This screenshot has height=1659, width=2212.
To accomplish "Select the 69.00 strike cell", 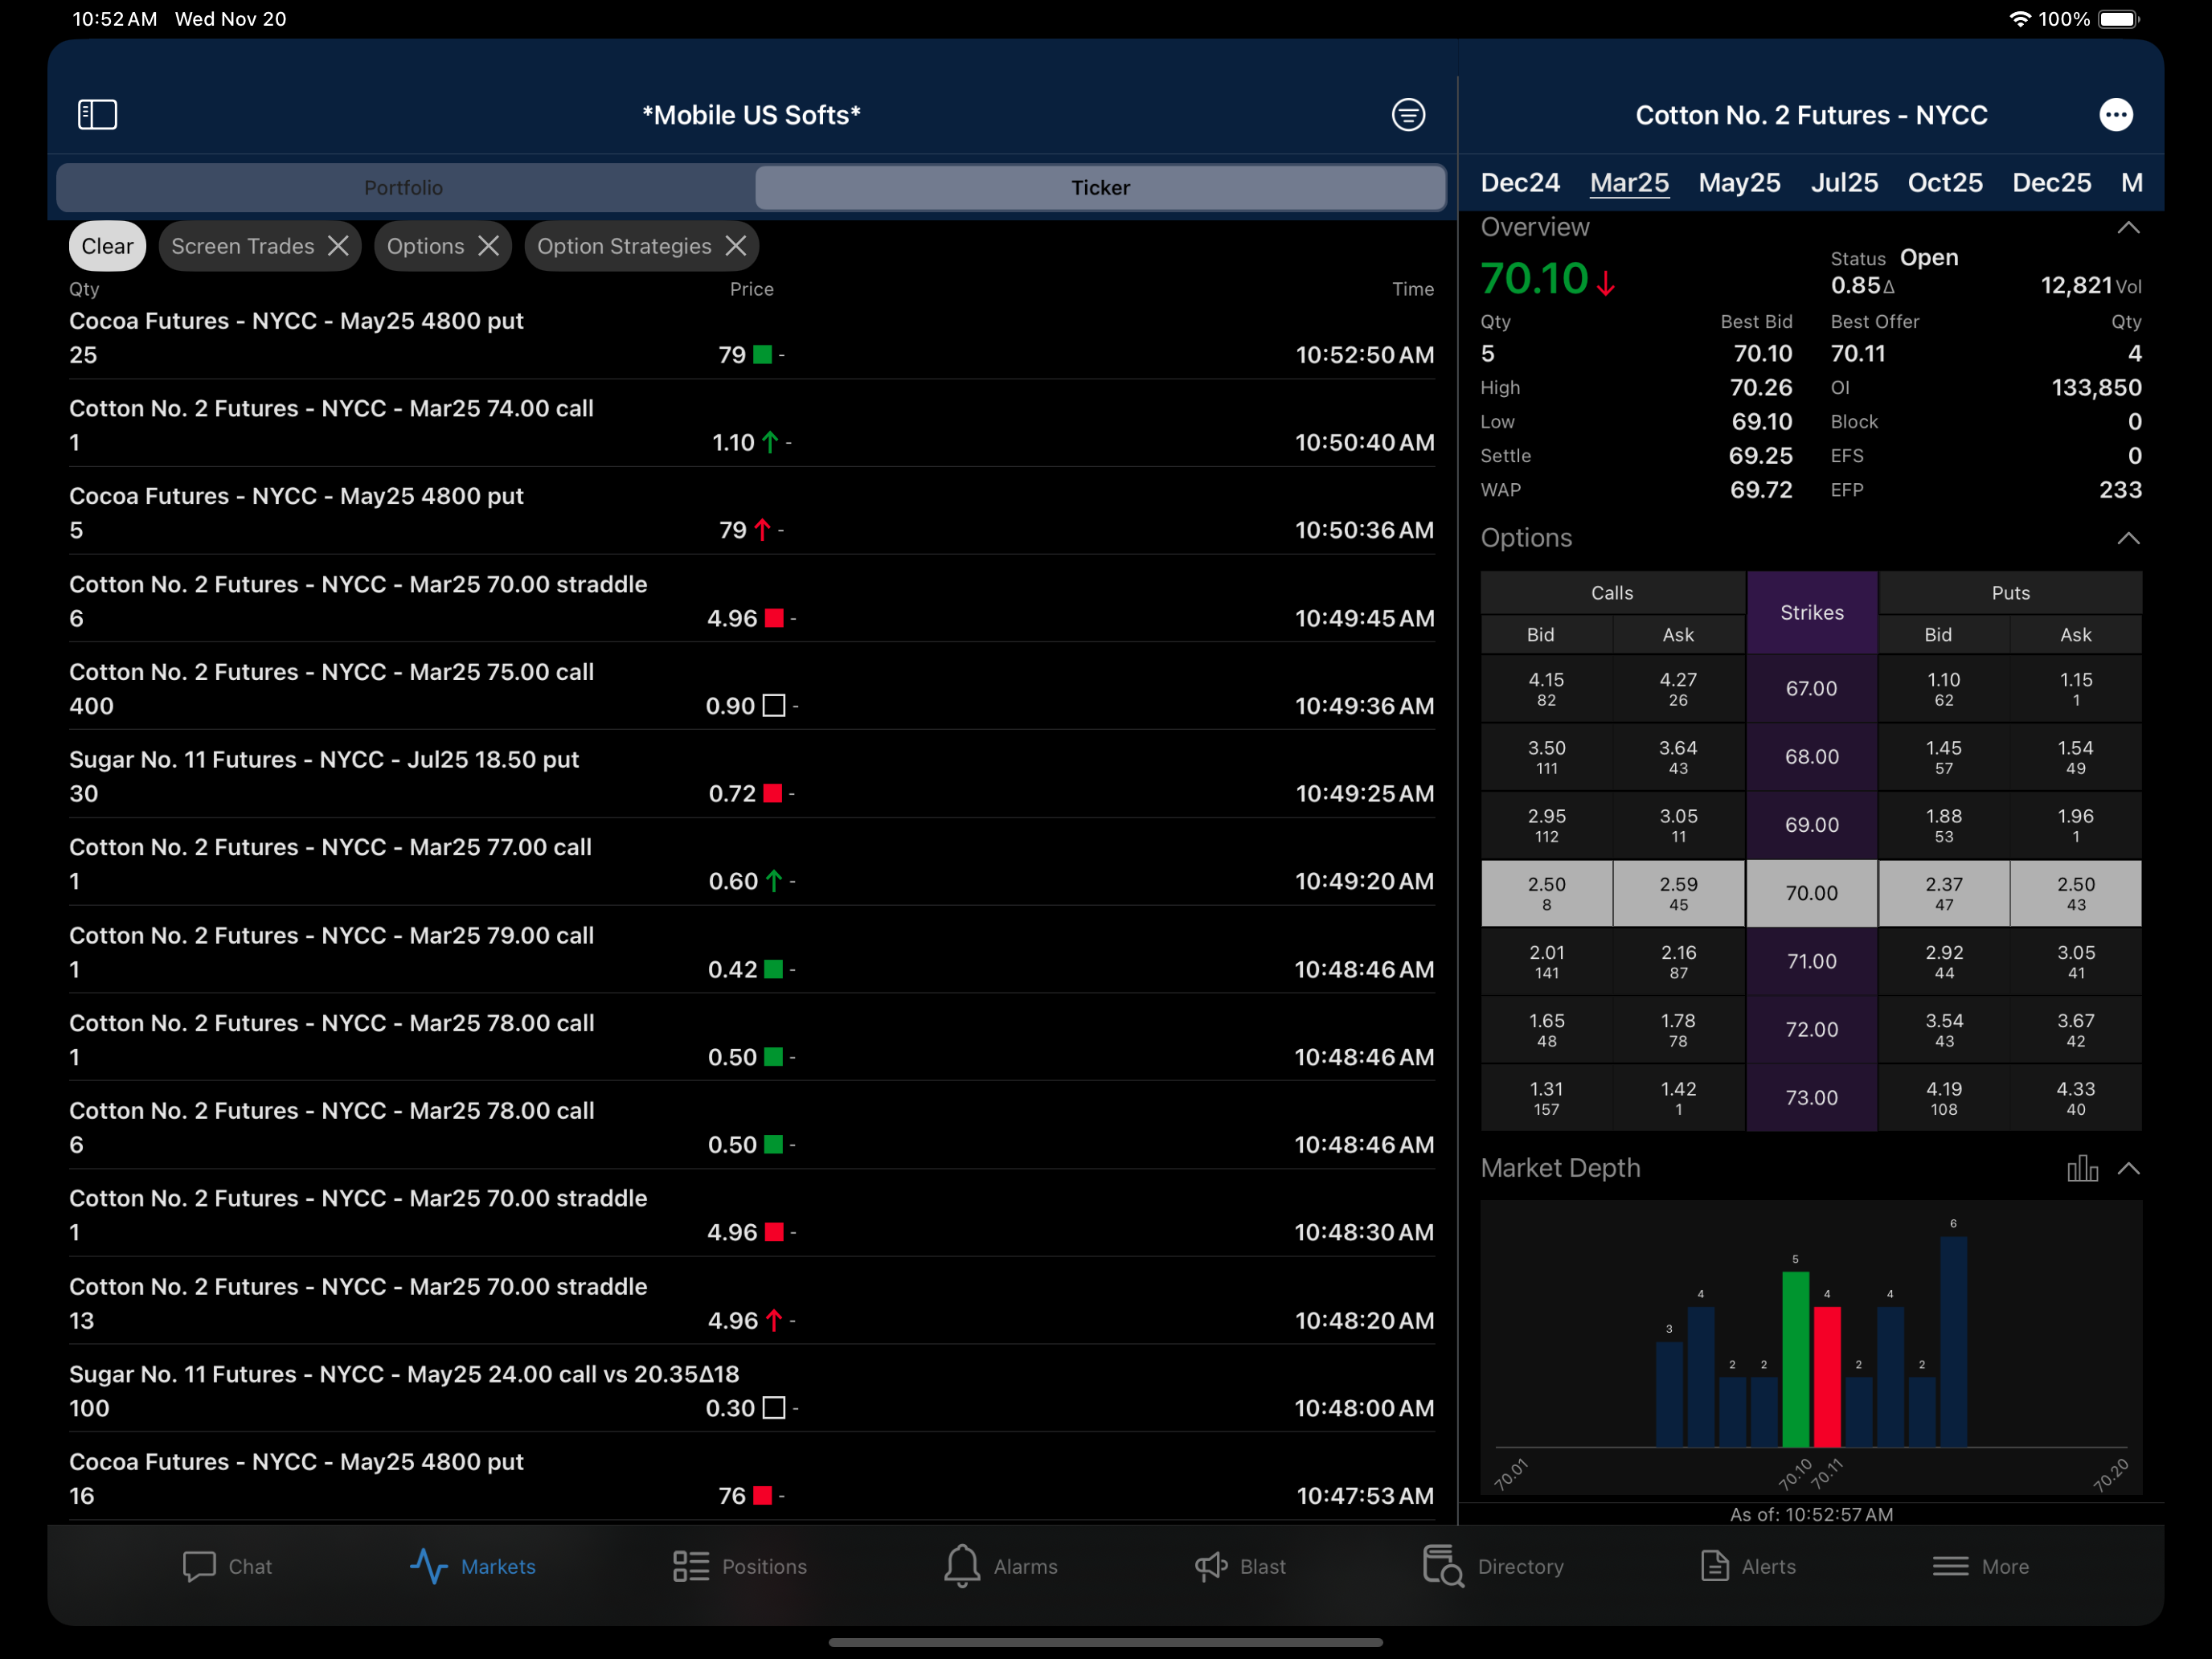I will tap(1811, 825).
